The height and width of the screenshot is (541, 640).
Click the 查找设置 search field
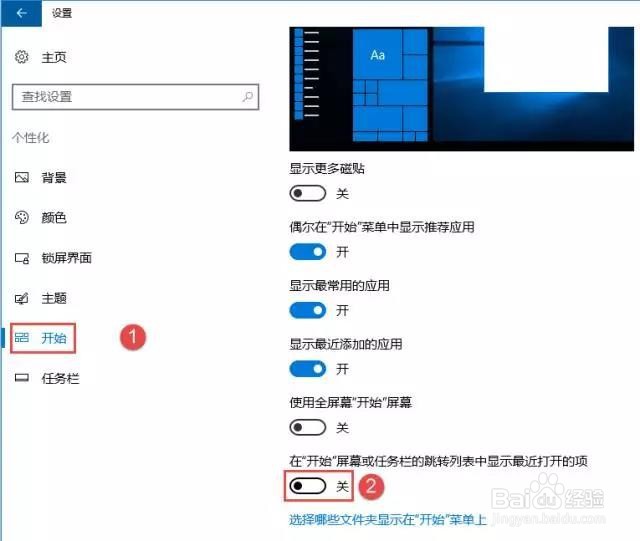pyautogui.click(x=136, y=97)
